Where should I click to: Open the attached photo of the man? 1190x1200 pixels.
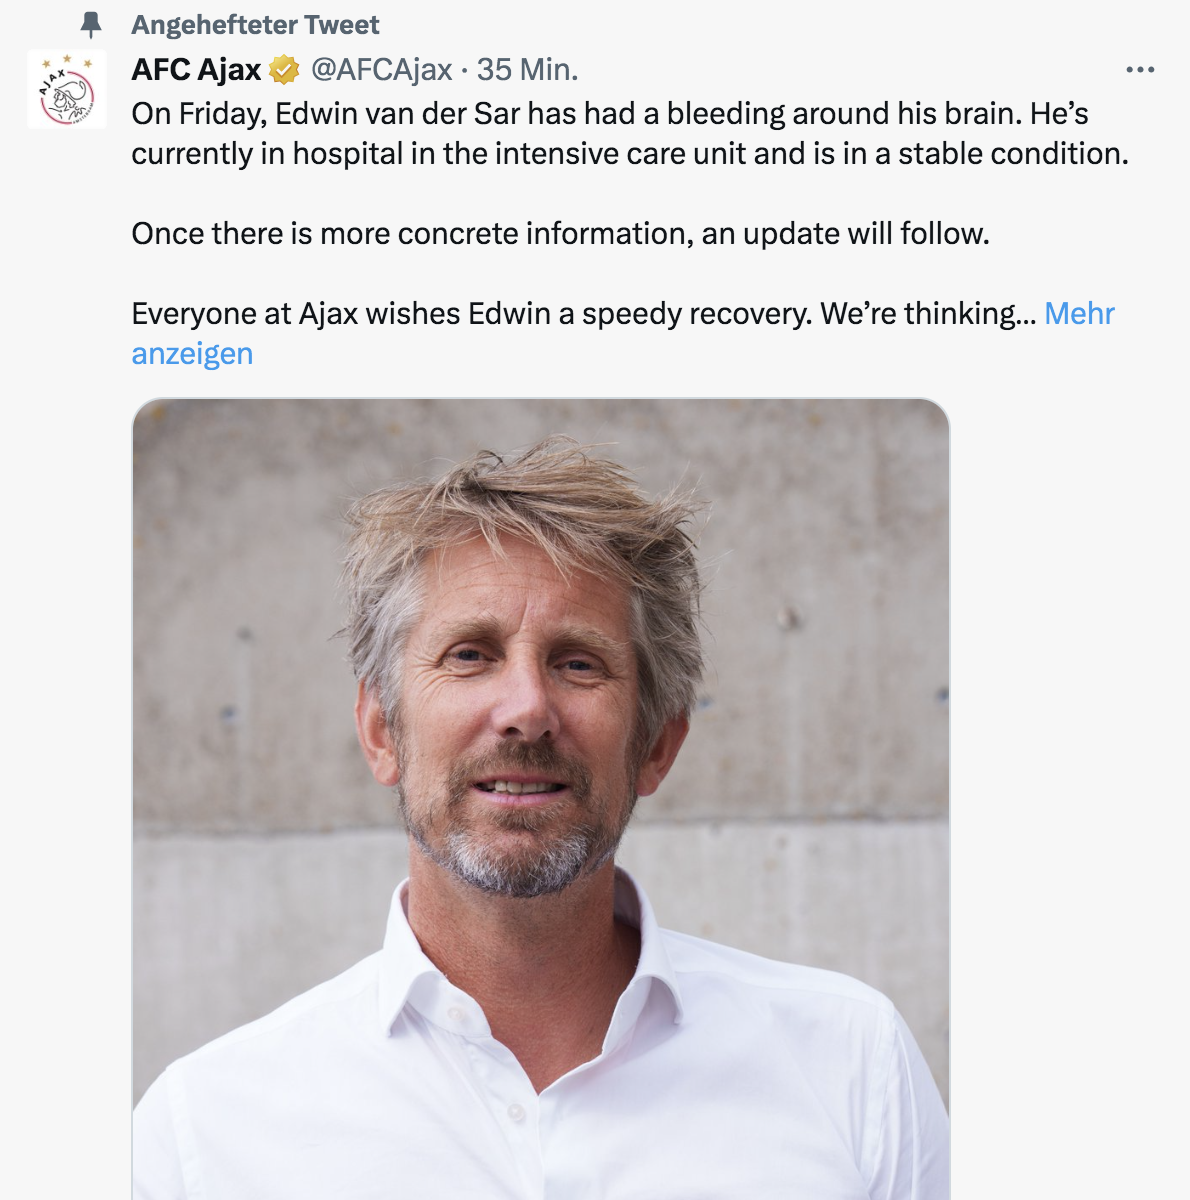(540, 798)
